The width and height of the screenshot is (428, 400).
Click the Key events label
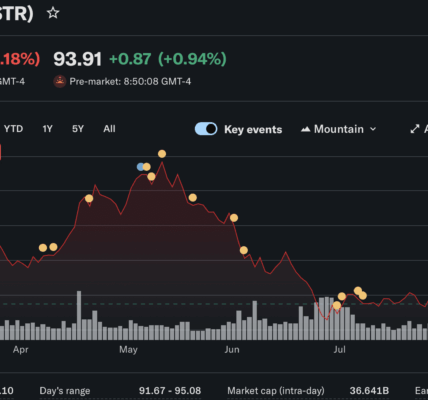[253, 129]
